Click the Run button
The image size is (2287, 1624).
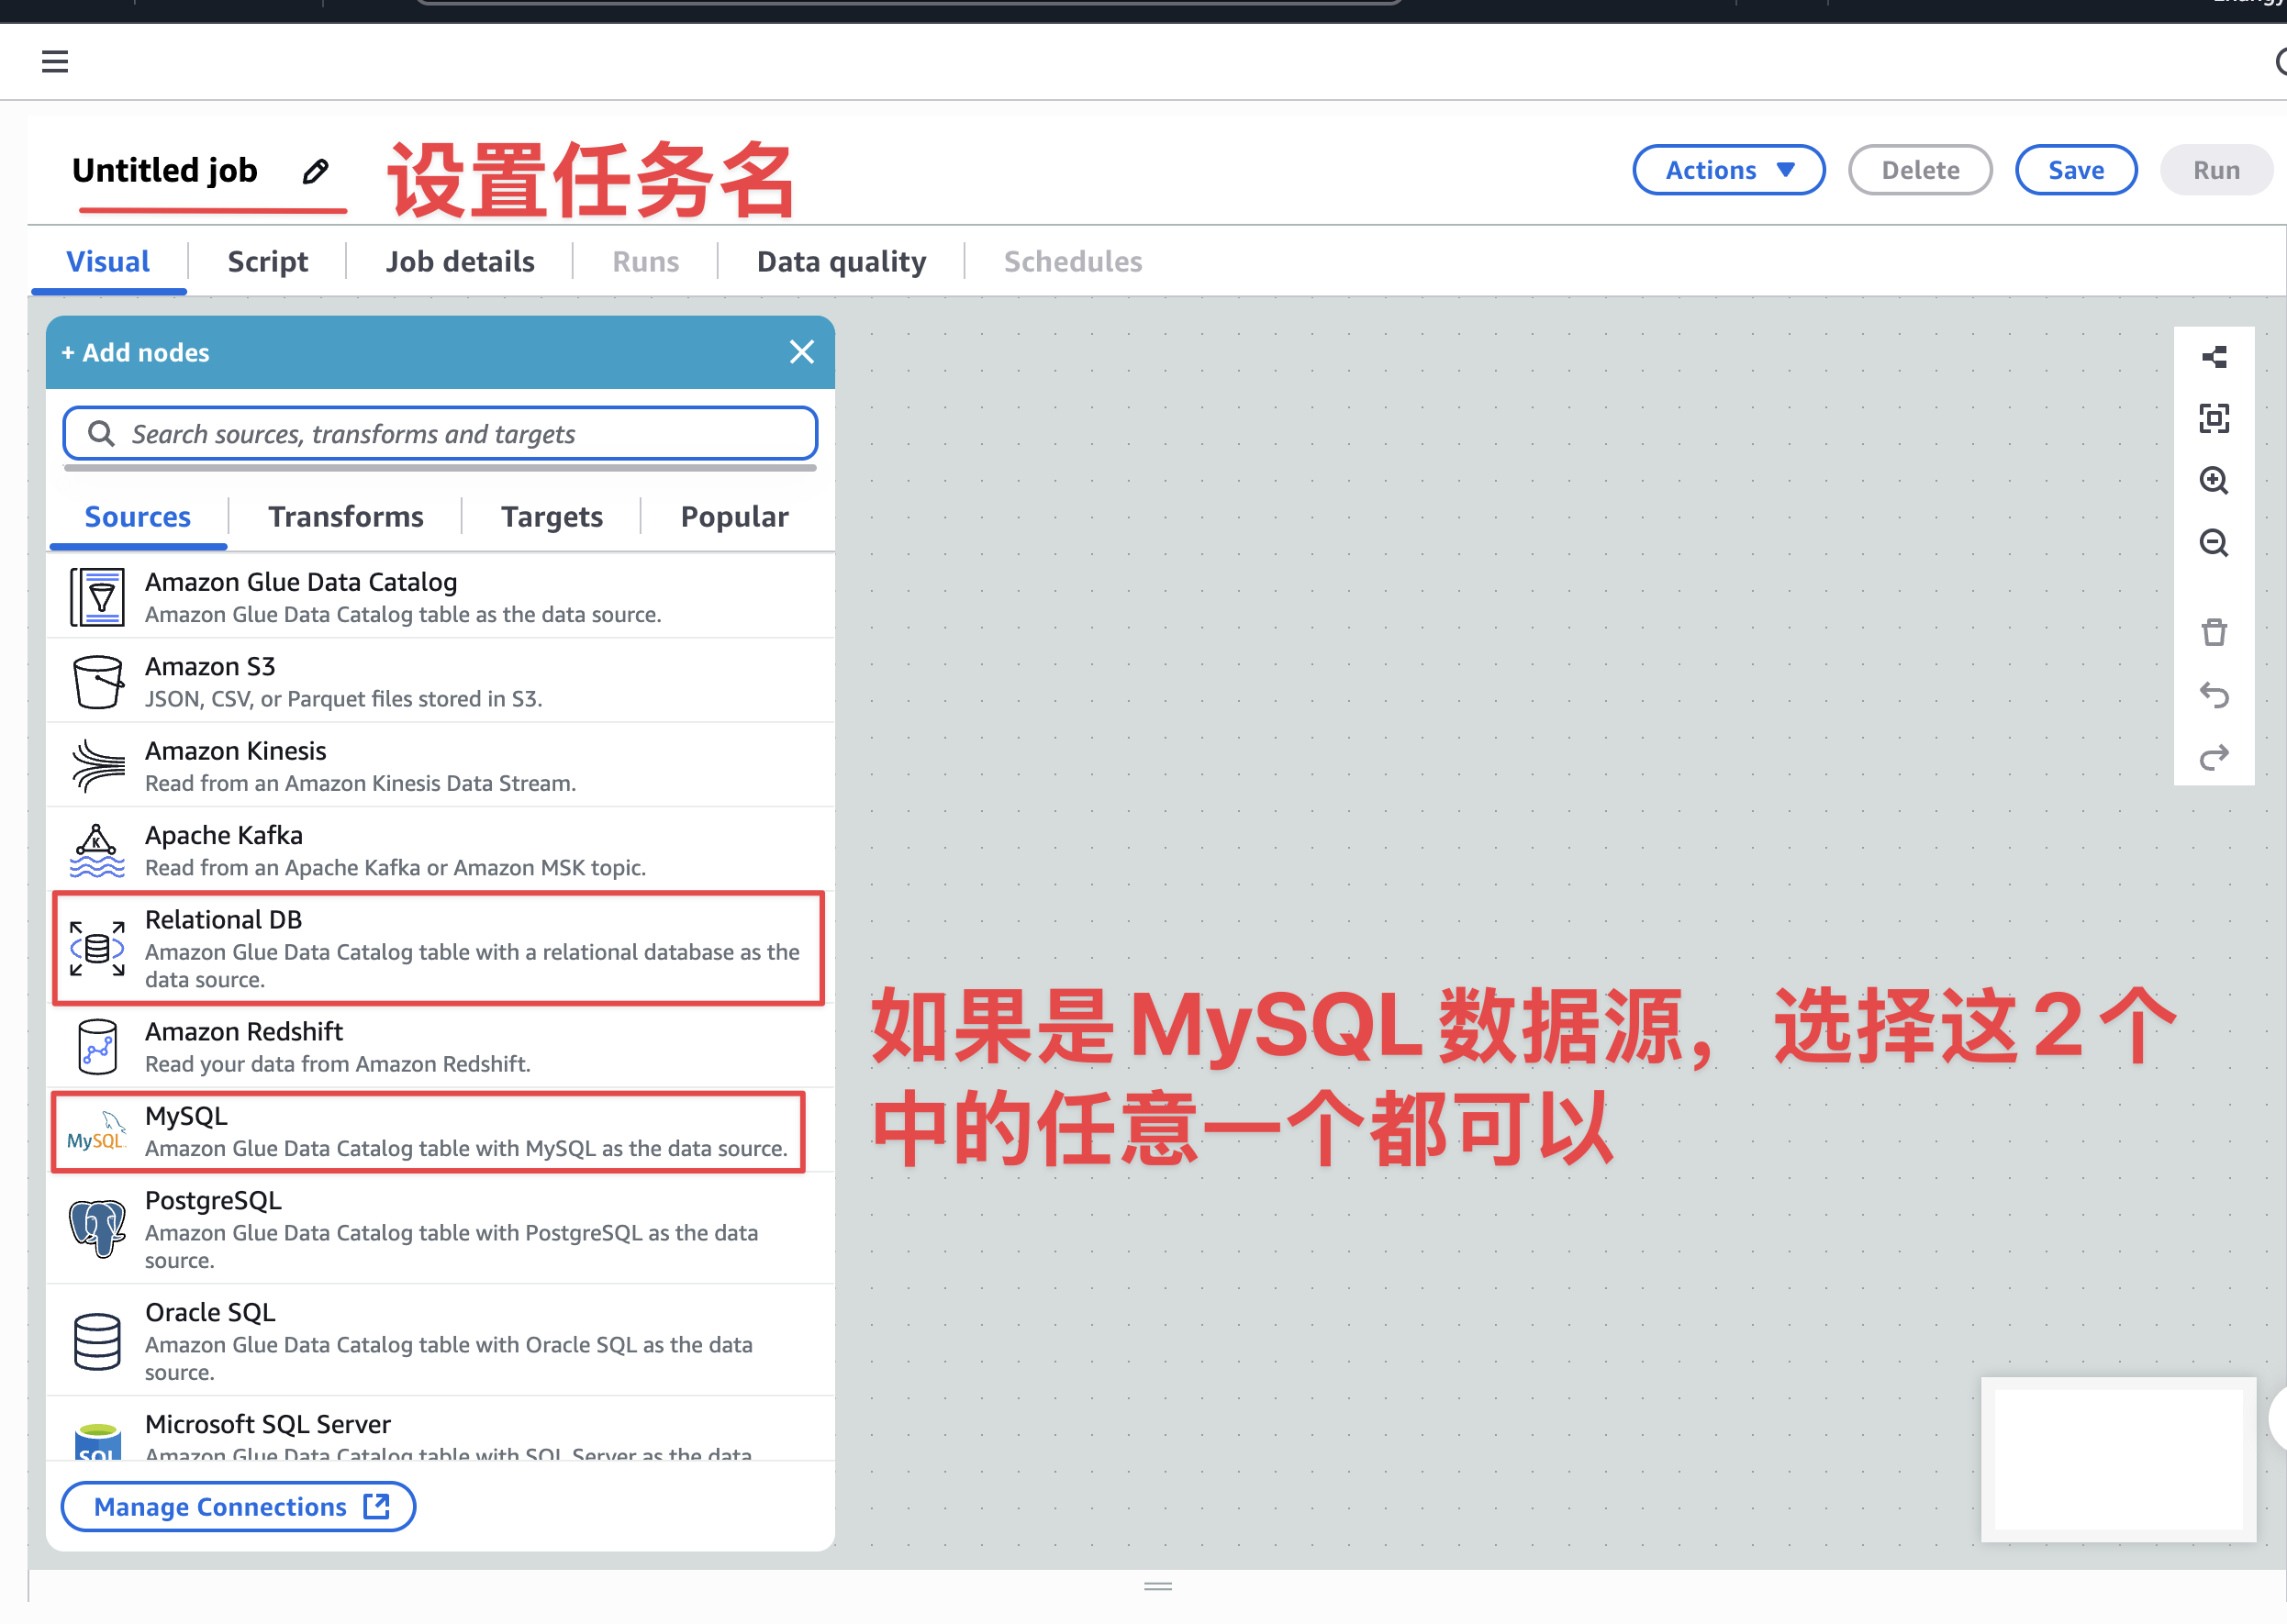(x=2215, y=170)
